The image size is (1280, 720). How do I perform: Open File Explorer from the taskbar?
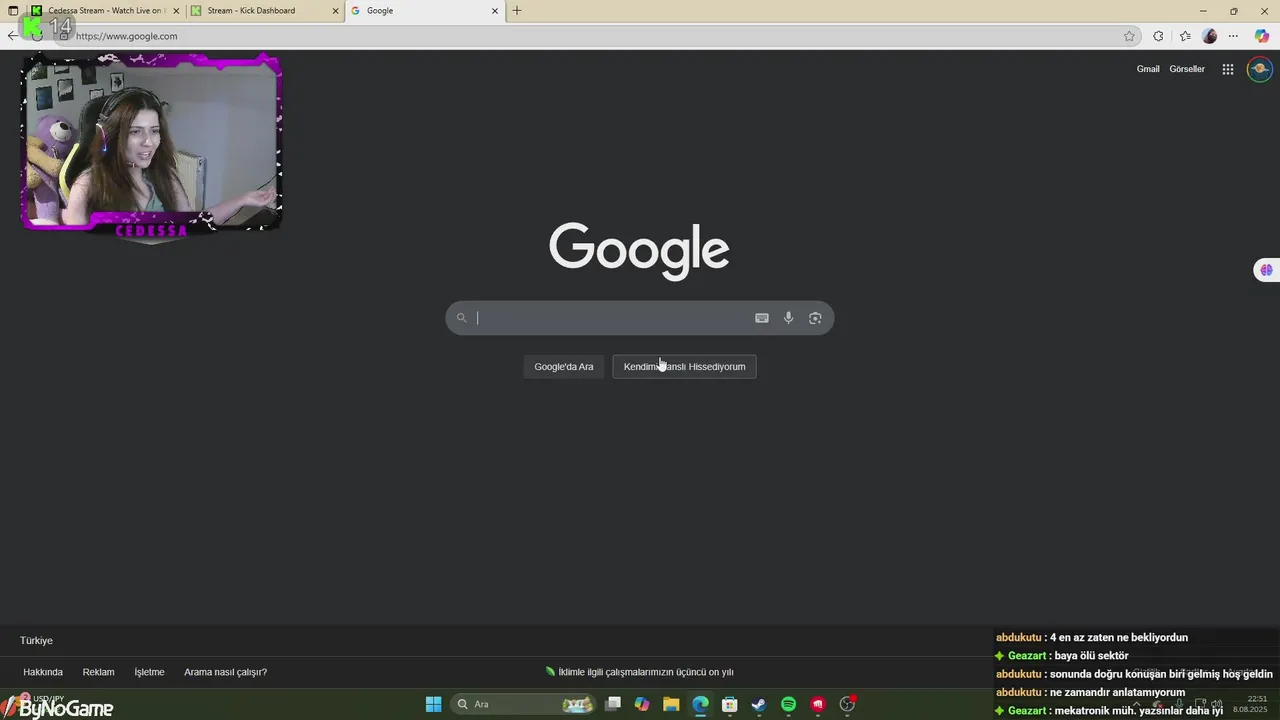pos(671,704)
